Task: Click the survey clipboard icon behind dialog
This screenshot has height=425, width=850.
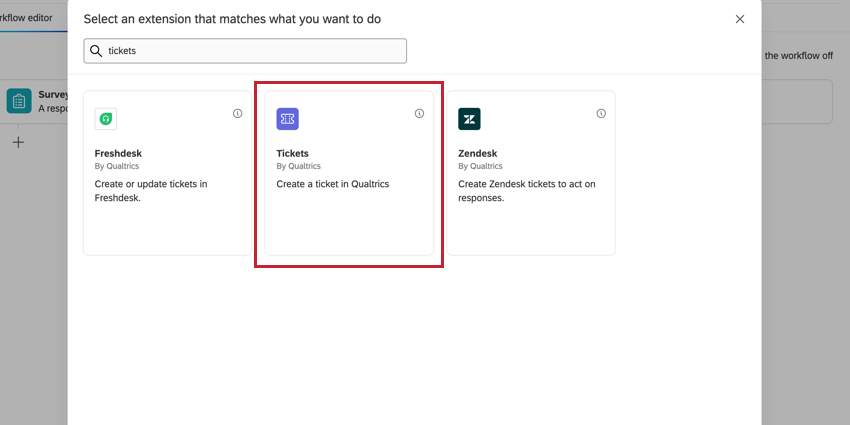Action: point(19,101)
